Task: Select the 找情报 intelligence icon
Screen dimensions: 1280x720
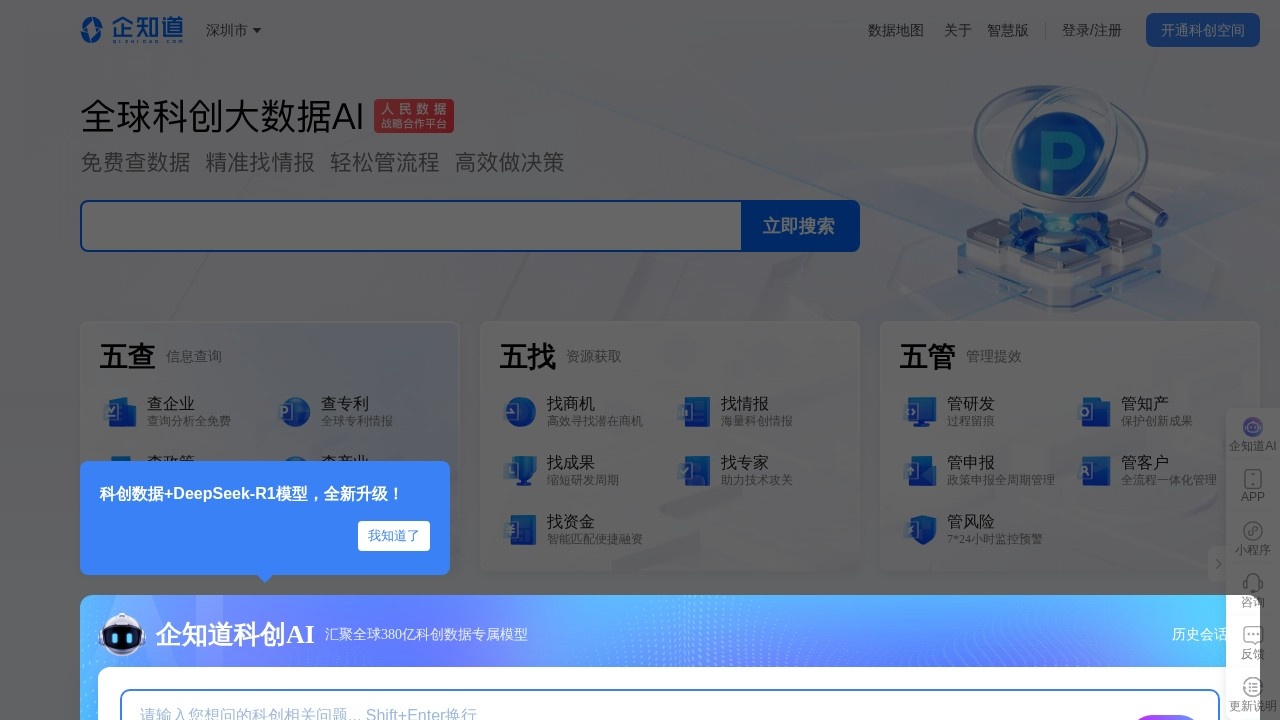Action: click(x=695, y=411)
